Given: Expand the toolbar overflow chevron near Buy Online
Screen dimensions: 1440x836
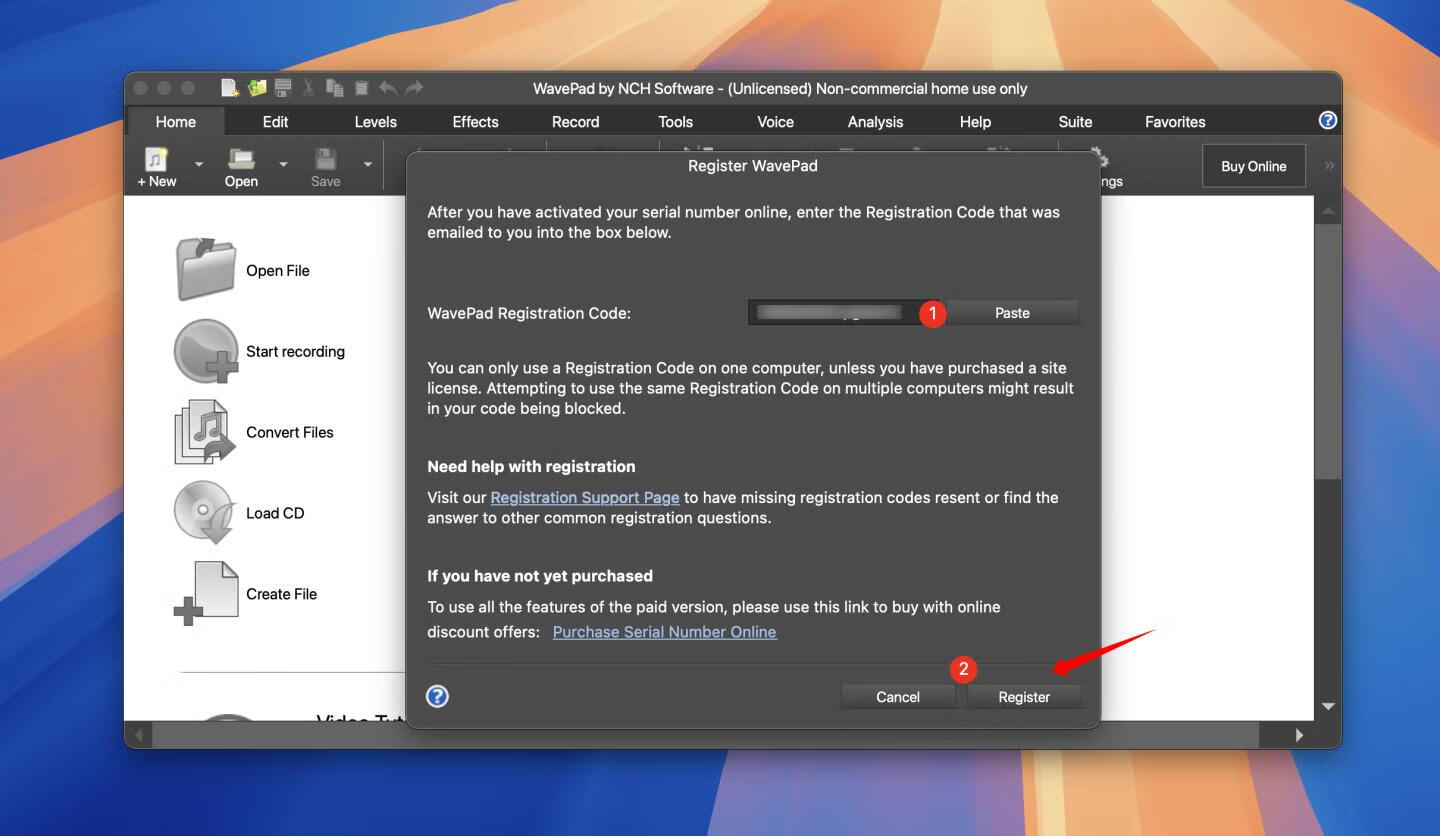Looking at the screenshot, I should tap(1329, 166).
